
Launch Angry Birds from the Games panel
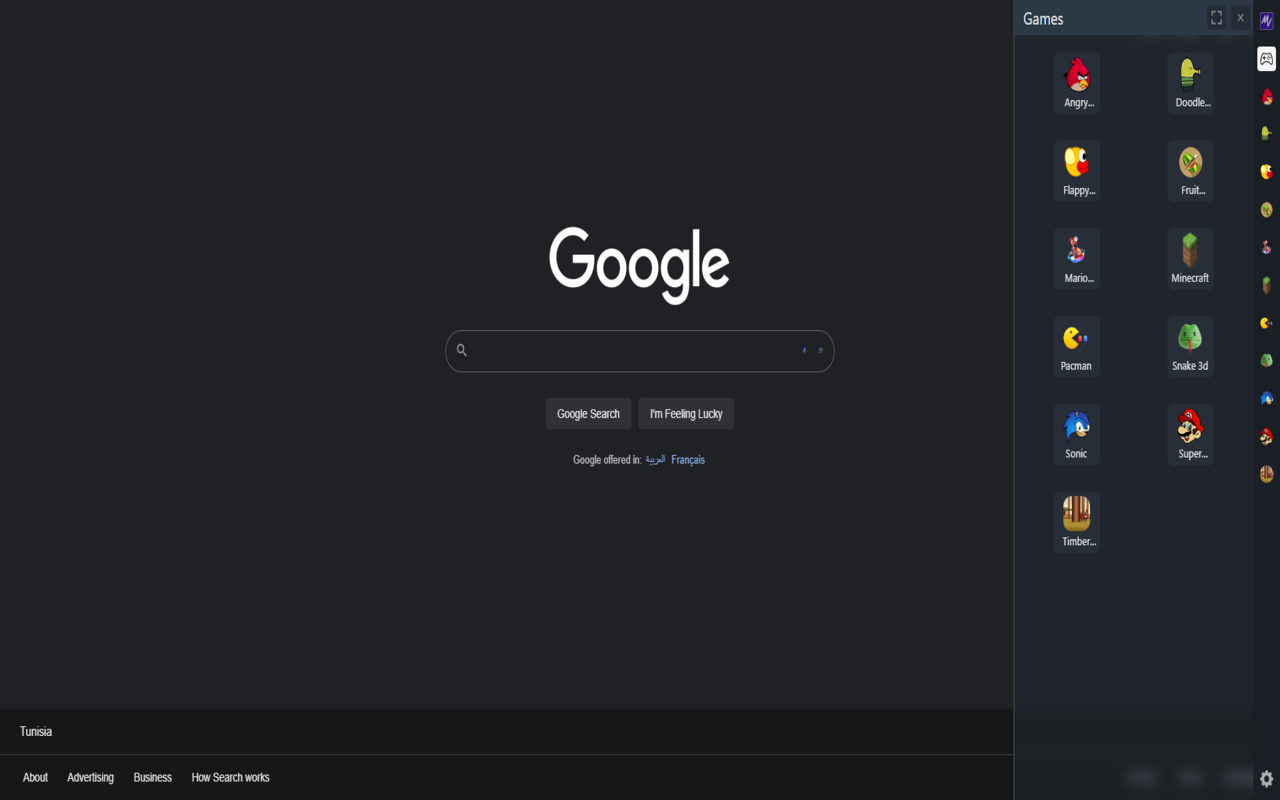[1076, 82]
